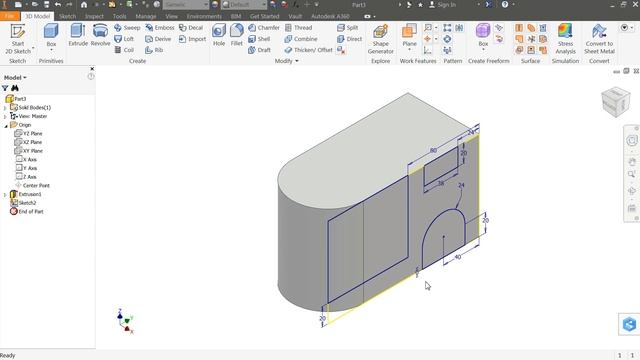Click the Undo arrow
The width and height of the screenshot is (640, 360).
(58, 5)
